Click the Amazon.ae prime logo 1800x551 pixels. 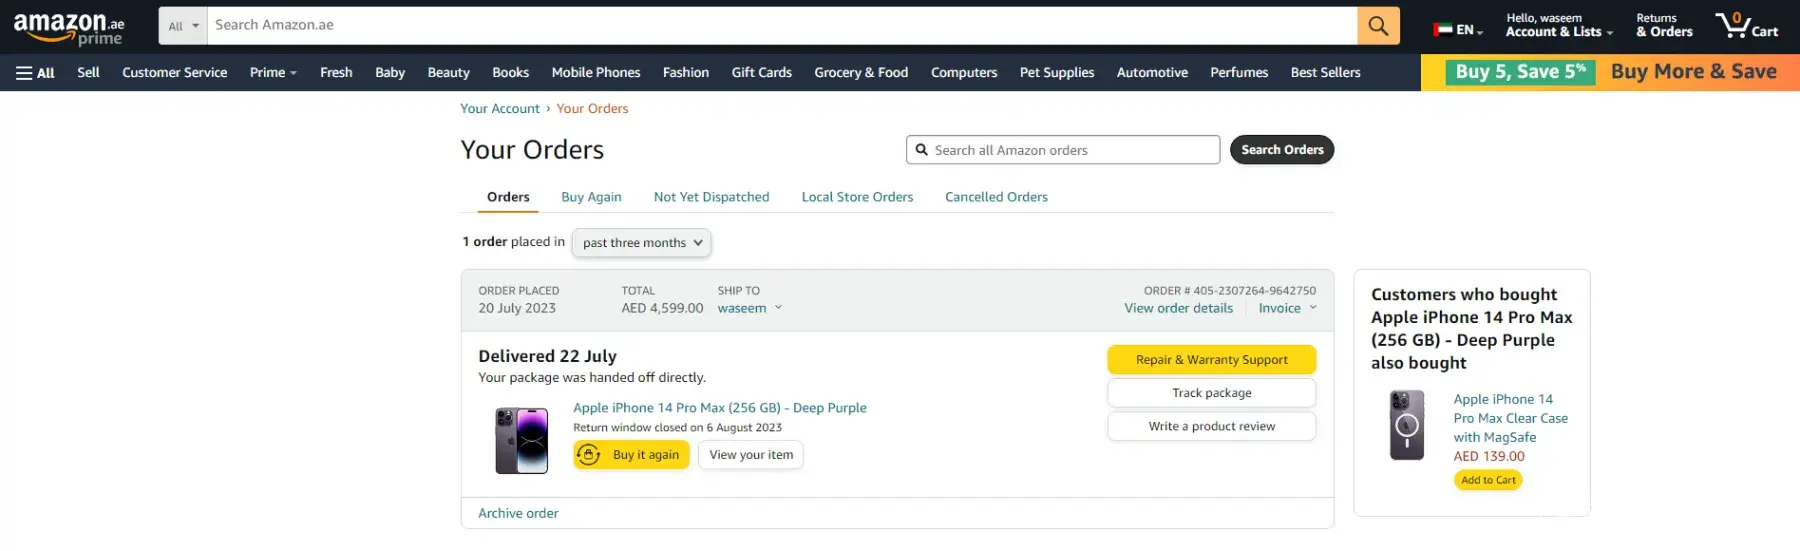click(68, 27)
